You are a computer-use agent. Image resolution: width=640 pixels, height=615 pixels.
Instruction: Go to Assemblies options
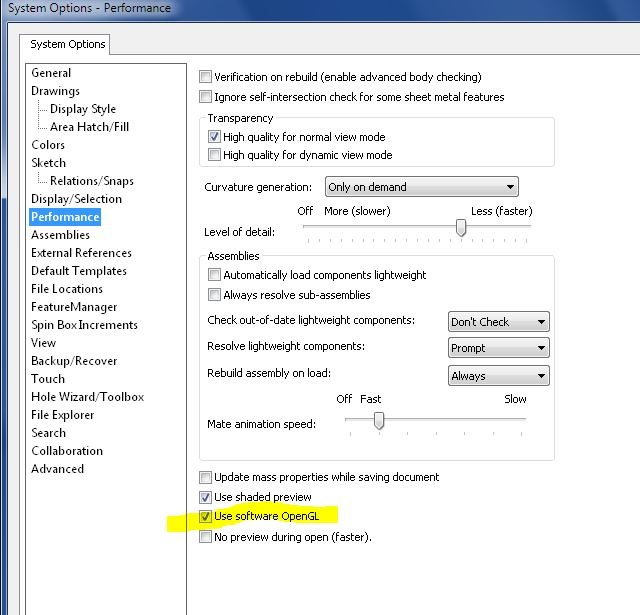click(x=60, y=235)
